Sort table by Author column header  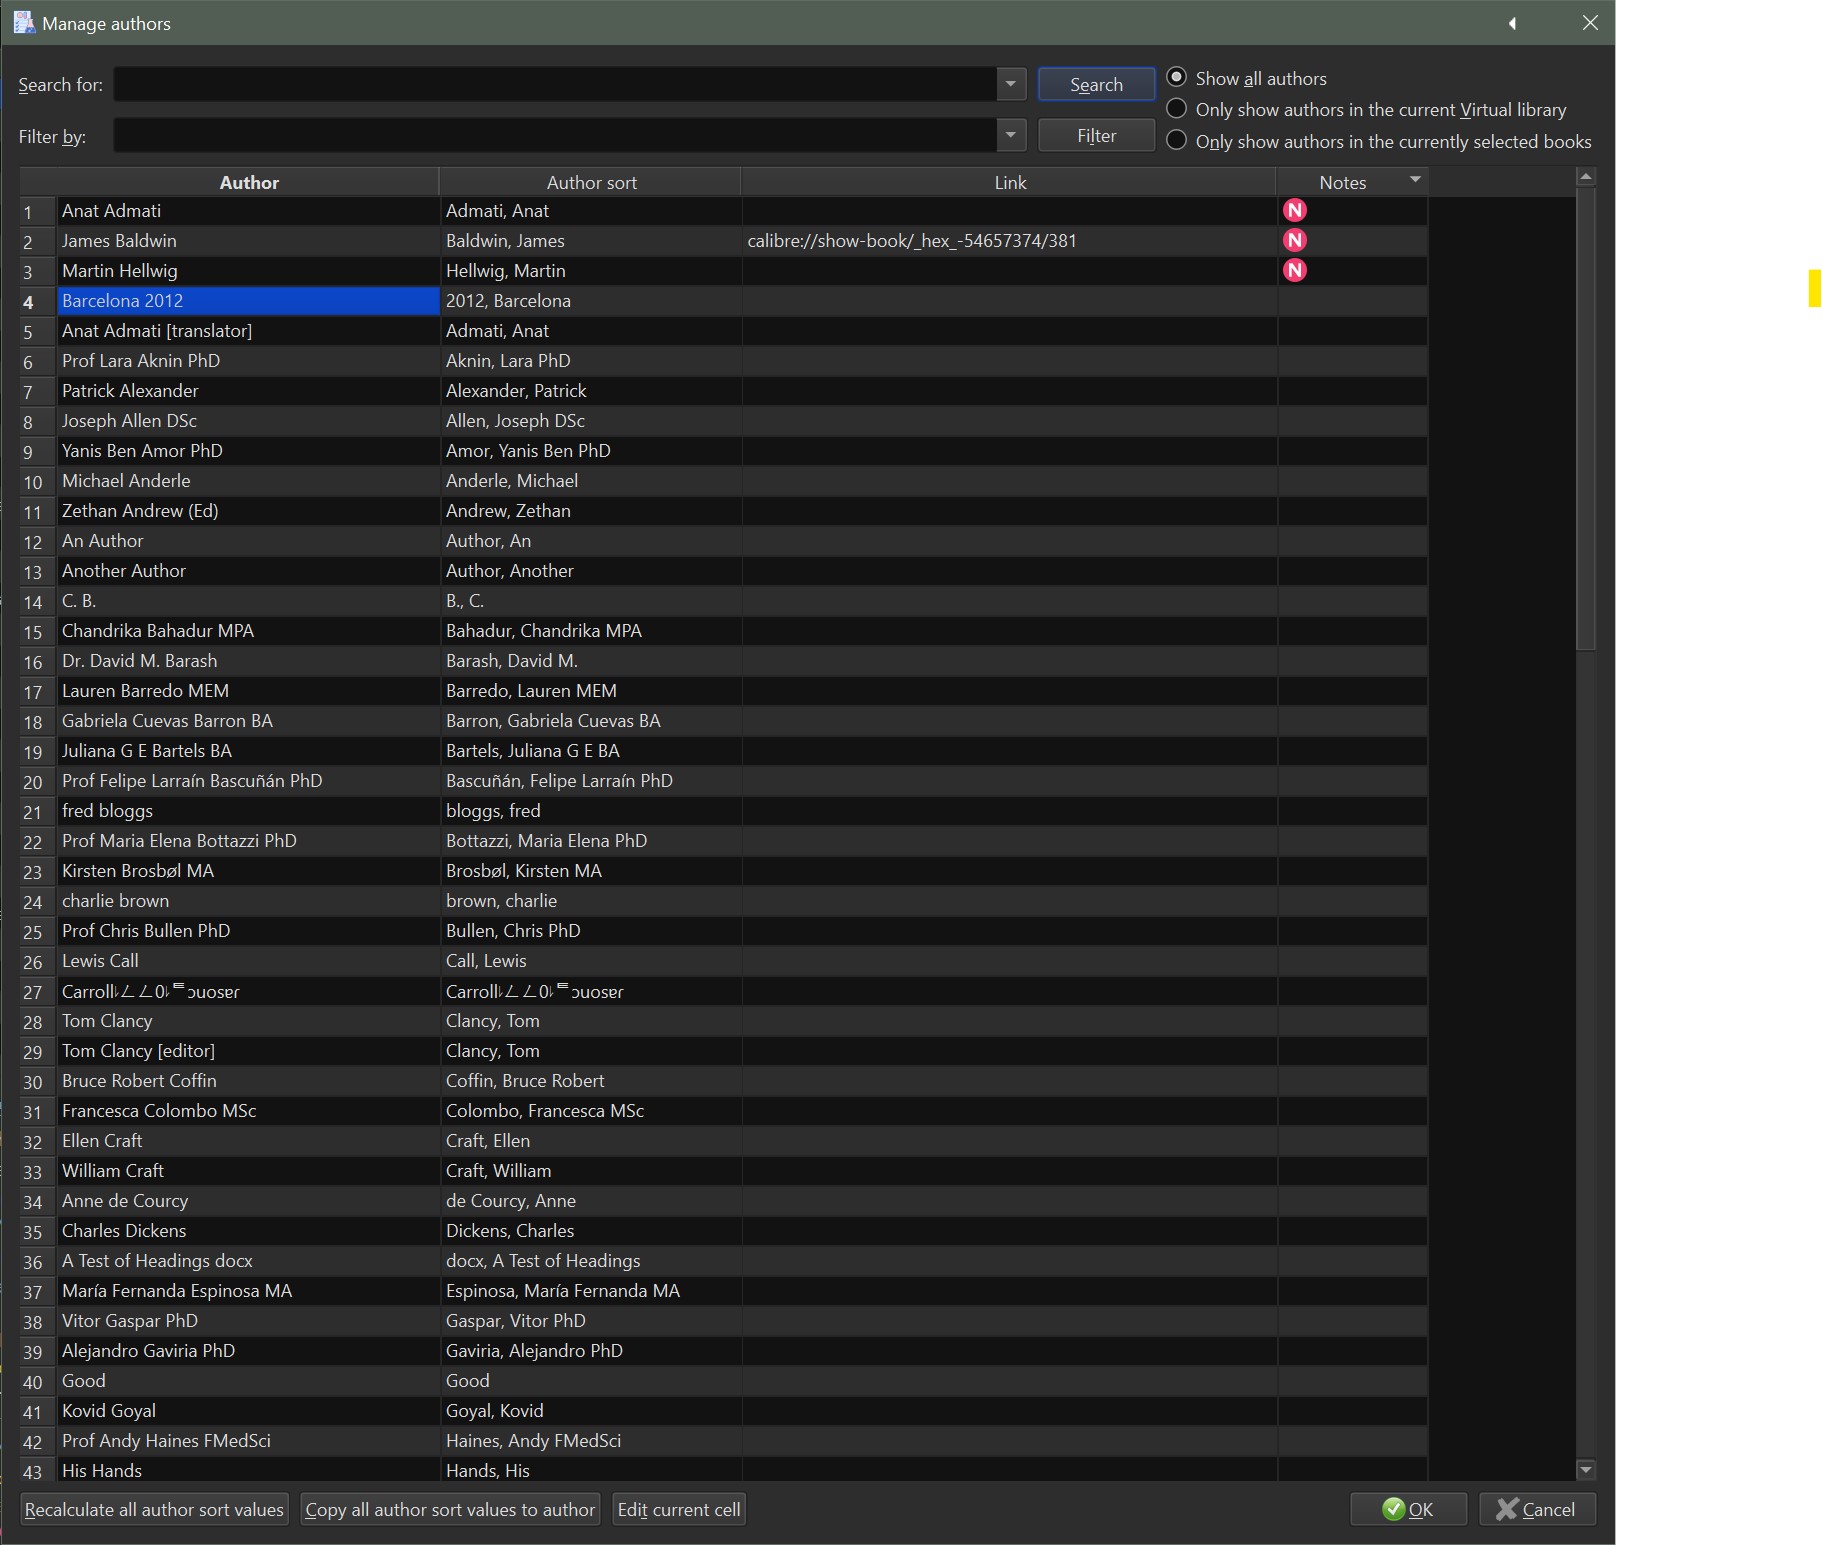tap(249, 182)
